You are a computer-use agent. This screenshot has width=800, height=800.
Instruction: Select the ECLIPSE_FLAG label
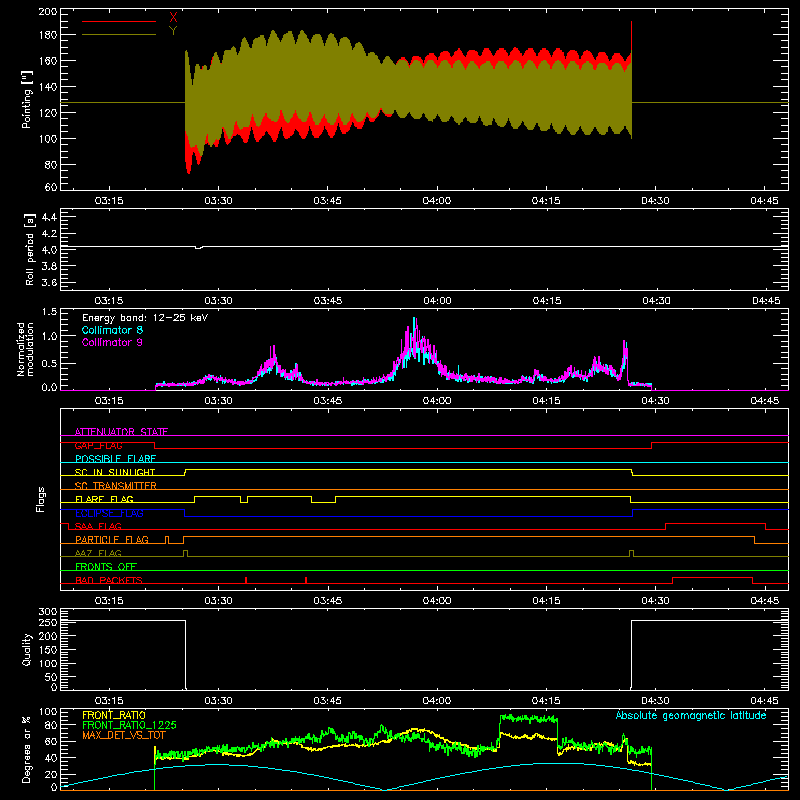coord(109,513)
